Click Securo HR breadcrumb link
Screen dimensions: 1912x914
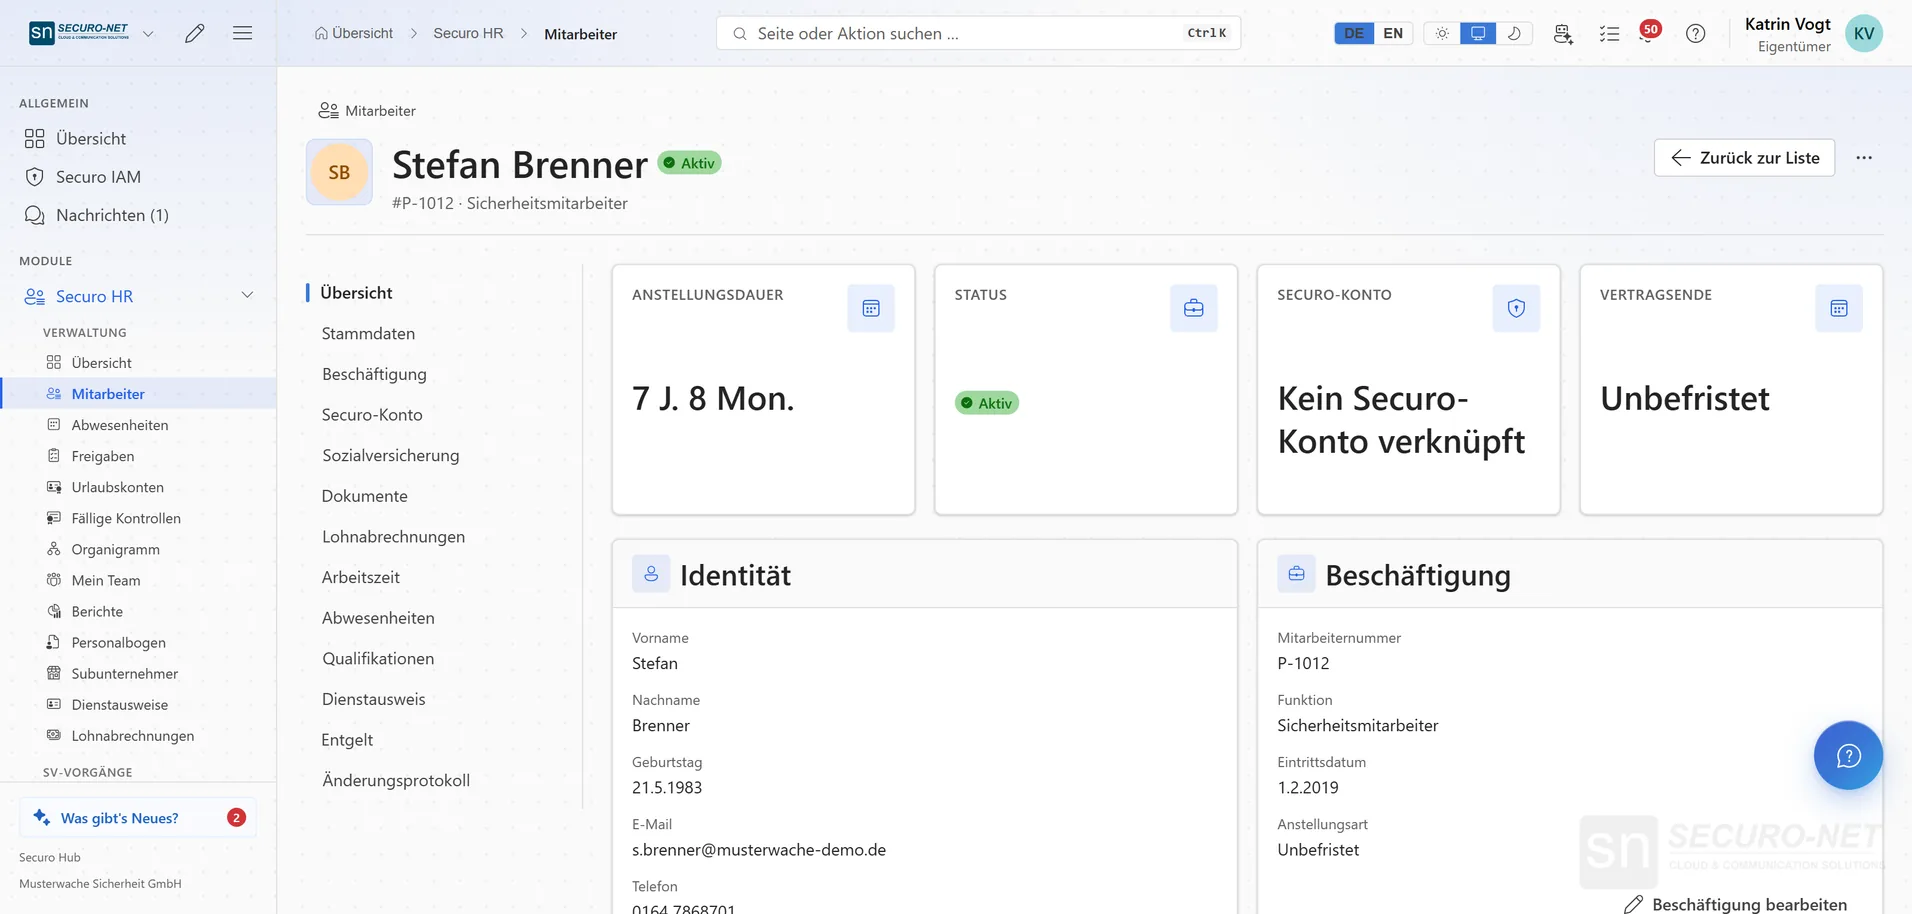point(468,33)
